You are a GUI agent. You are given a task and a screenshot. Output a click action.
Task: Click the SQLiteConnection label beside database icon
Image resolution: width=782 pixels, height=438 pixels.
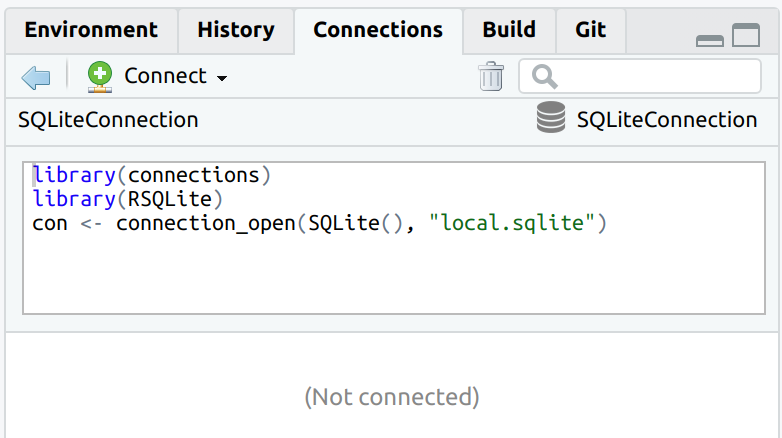coord(667,120)
